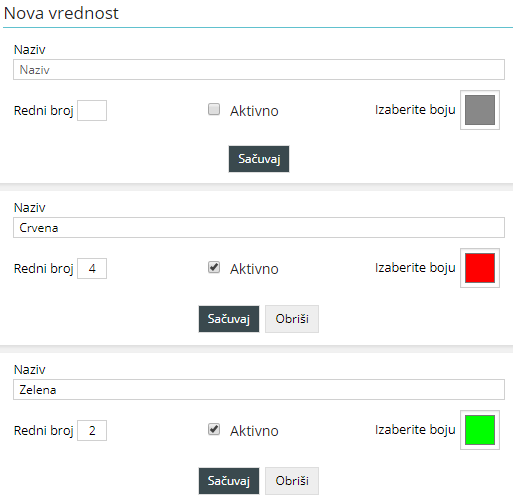
Task: Uncheck Aktivno for the Zelena entry
Action: 214,429
